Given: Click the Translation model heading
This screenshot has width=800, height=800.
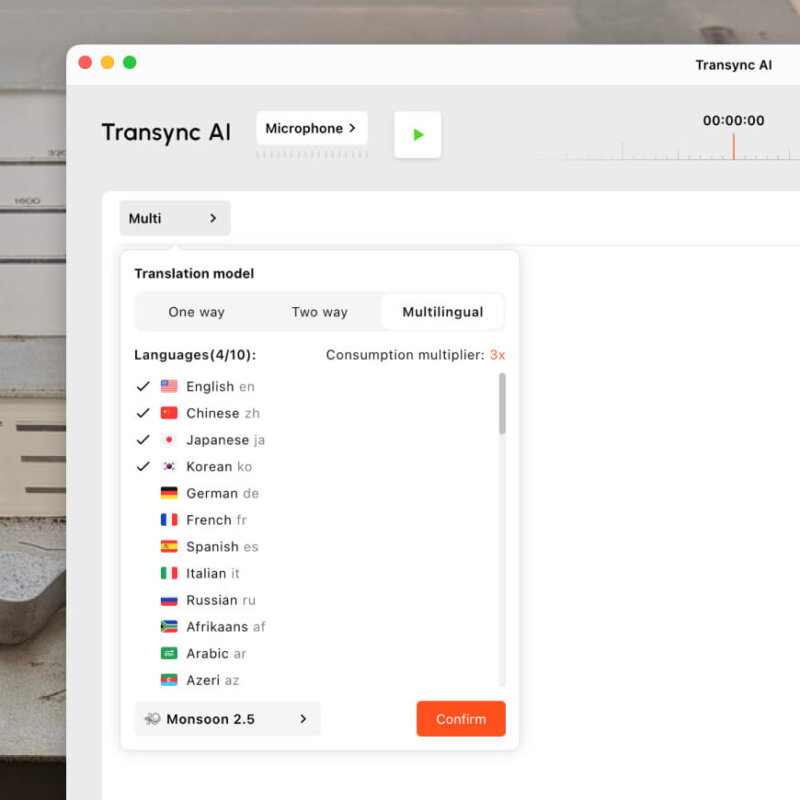Looking at the screenshot, I should 194,273.
